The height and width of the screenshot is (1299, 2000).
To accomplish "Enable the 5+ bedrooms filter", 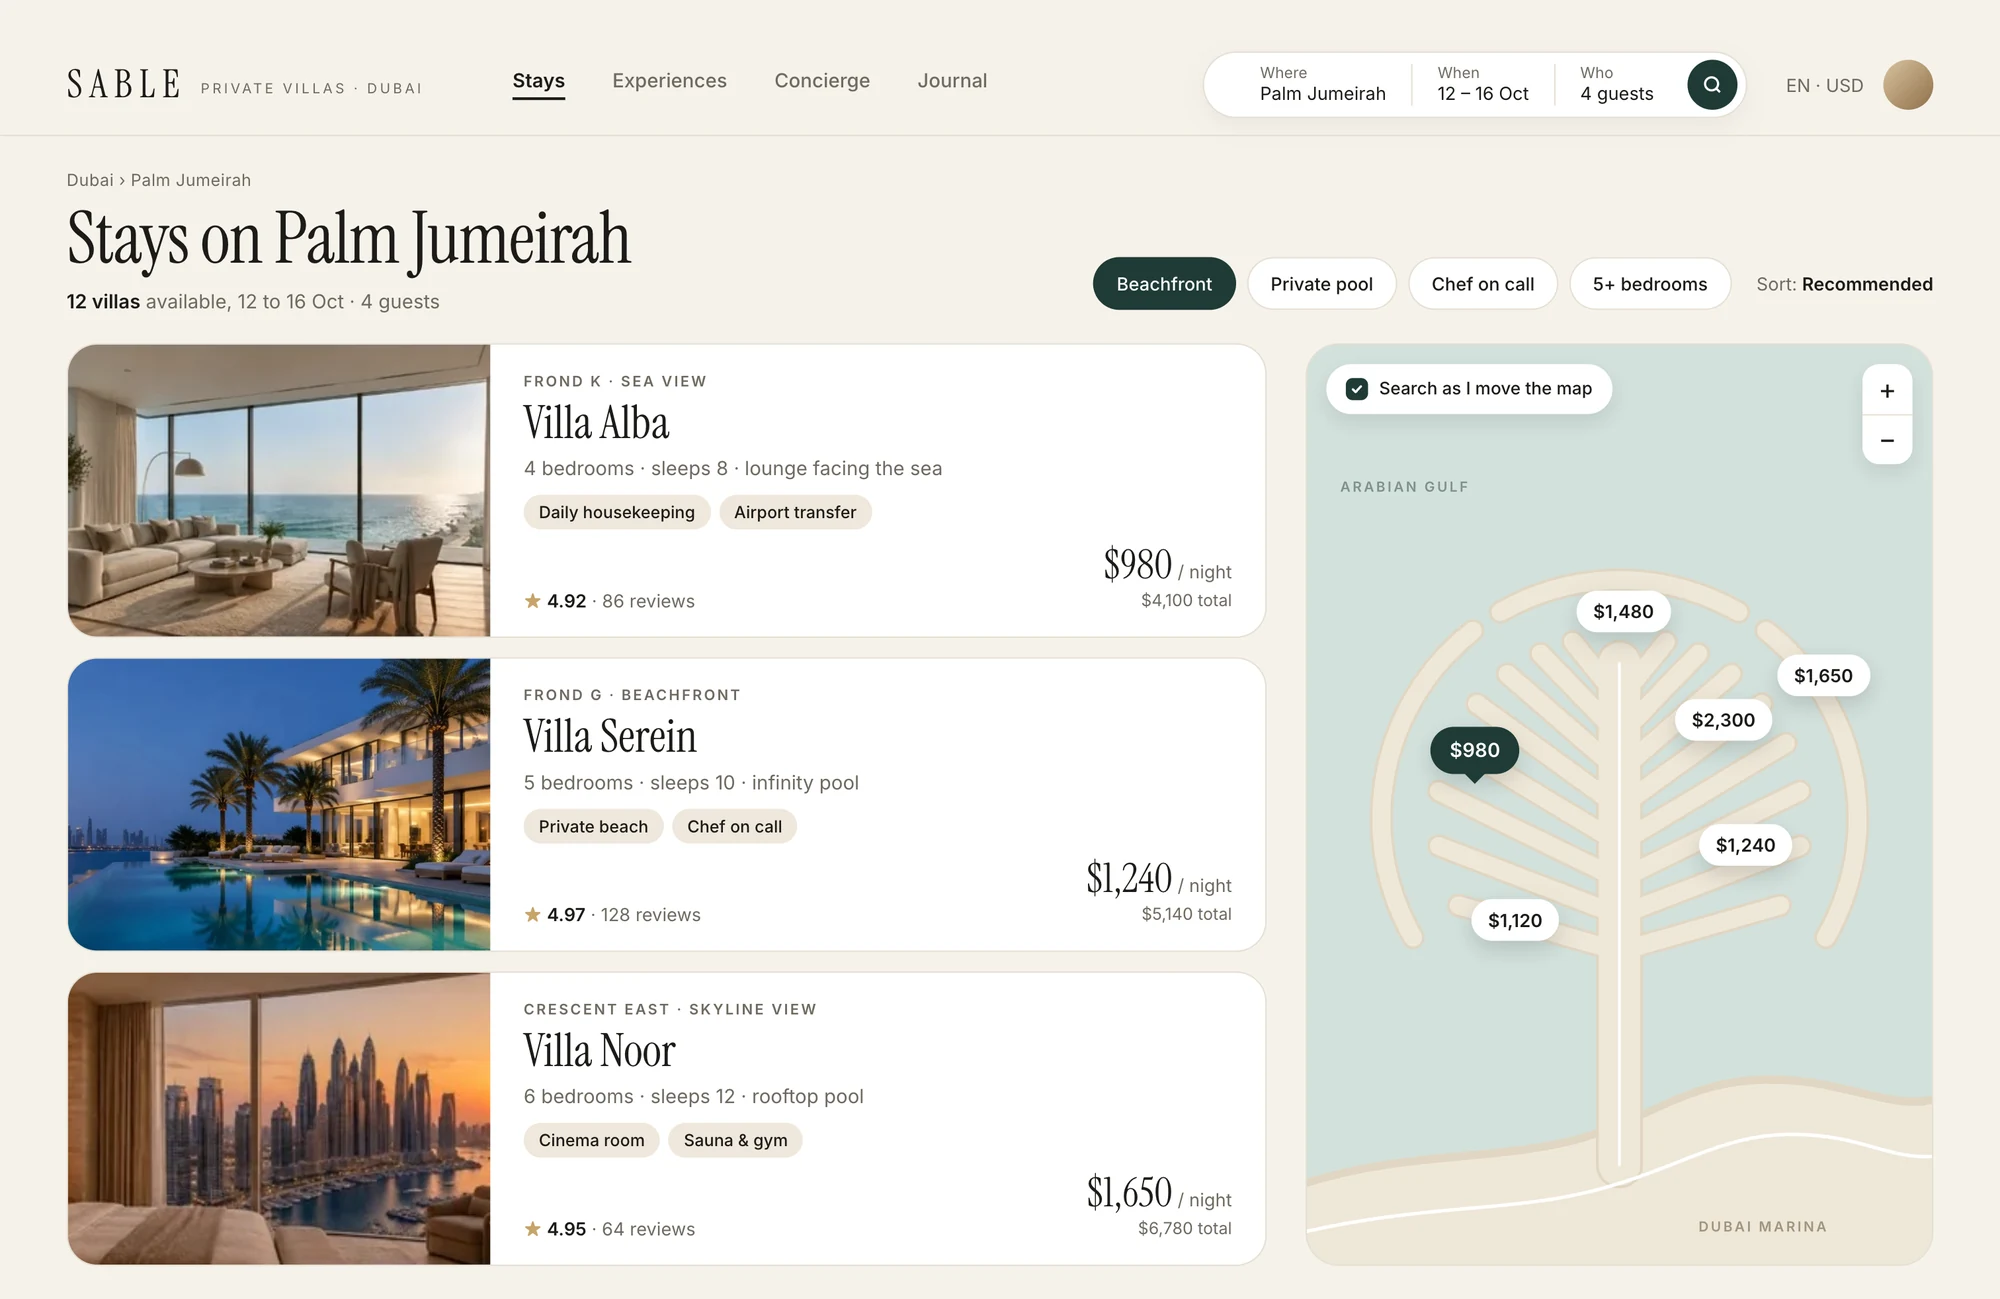I will coord(1650,284).
